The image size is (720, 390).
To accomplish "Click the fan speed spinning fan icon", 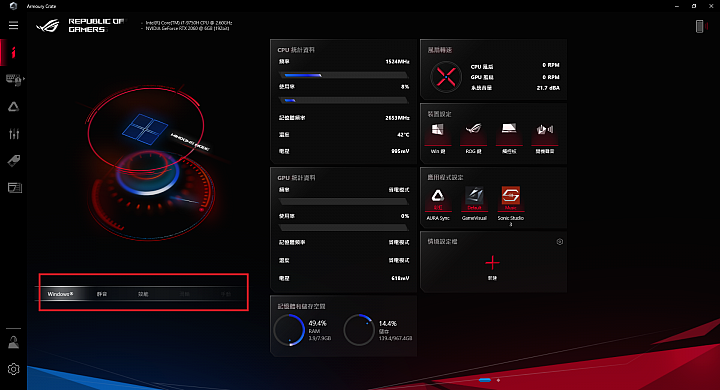I will [446, 77].
